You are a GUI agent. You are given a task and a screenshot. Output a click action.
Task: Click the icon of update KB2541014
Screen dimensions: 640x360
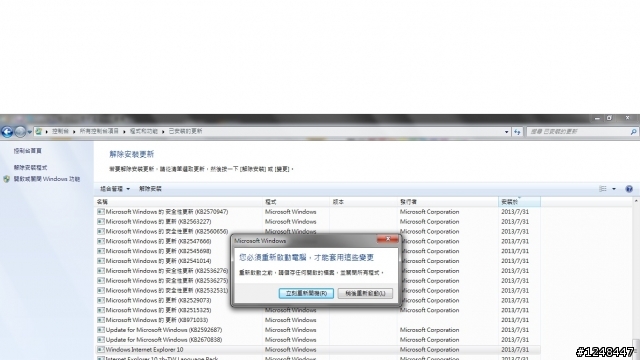(100, 261)
